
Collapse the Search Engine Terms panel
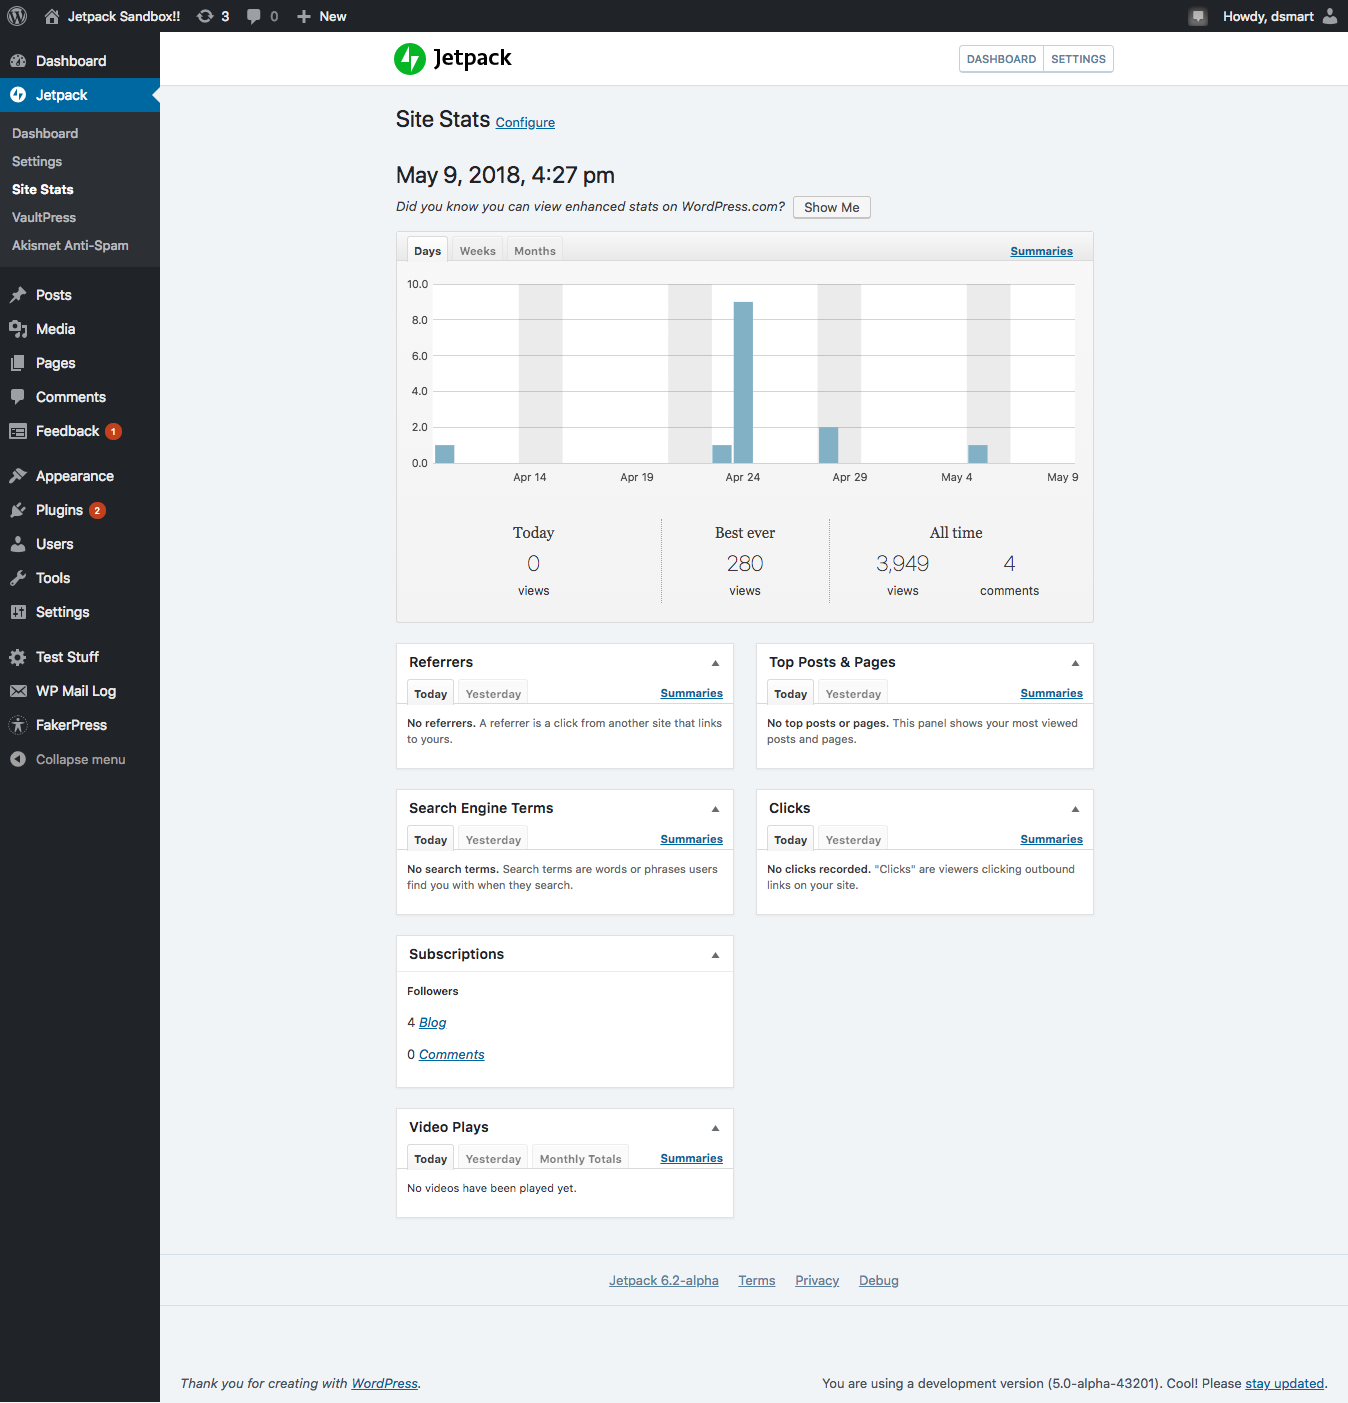click(715, 809)
